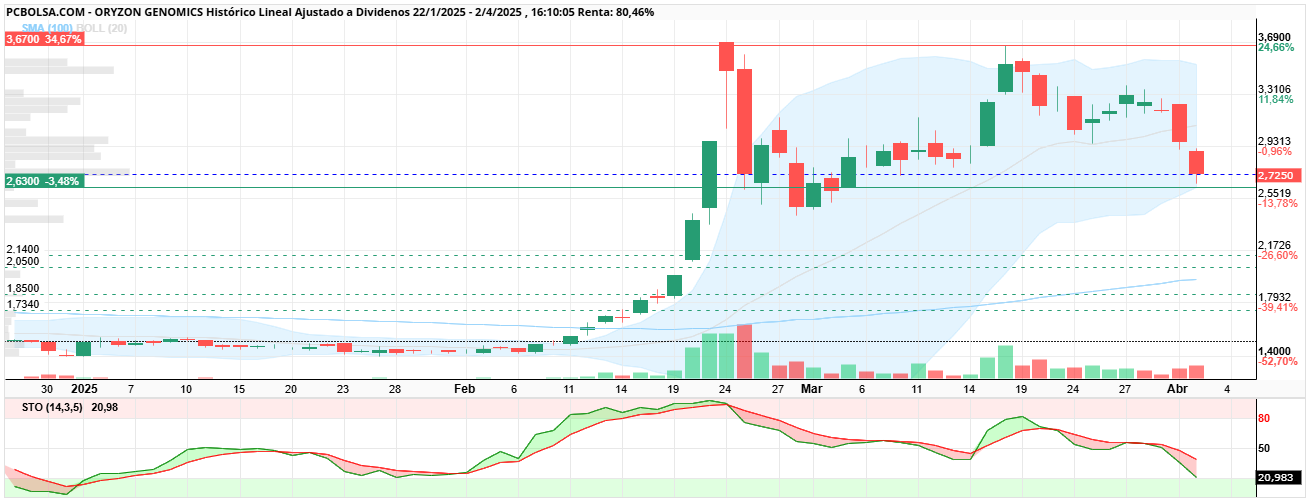This screenshot has width=1310, height=502.
Task: Select the red 3,6700 34,67% price tag
Action: tap(44, 39)
